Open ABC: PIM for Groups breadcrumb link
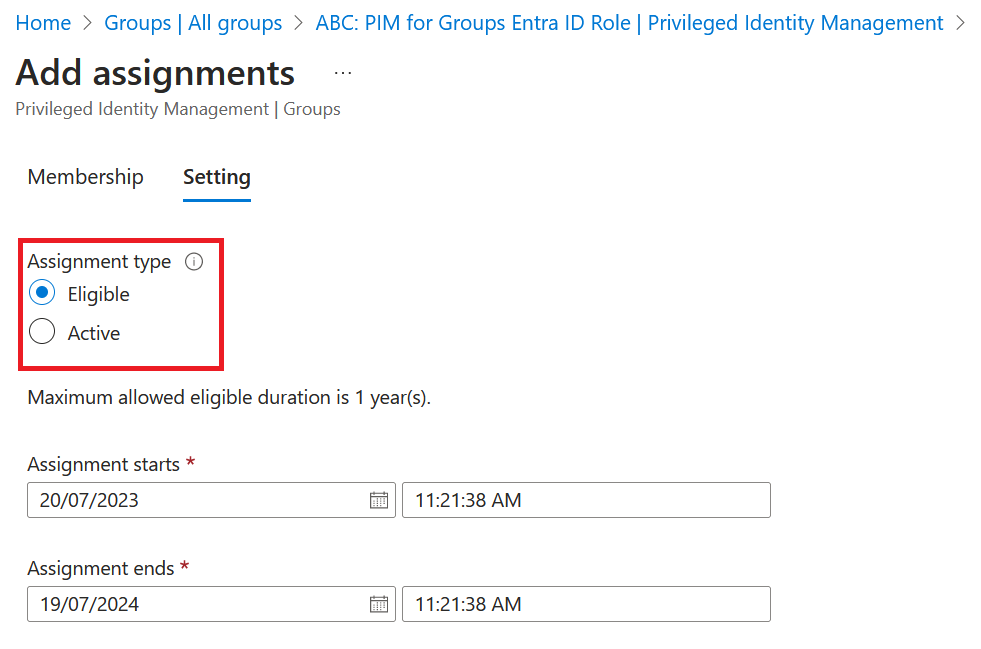The image size is (981, 649). 629,23
